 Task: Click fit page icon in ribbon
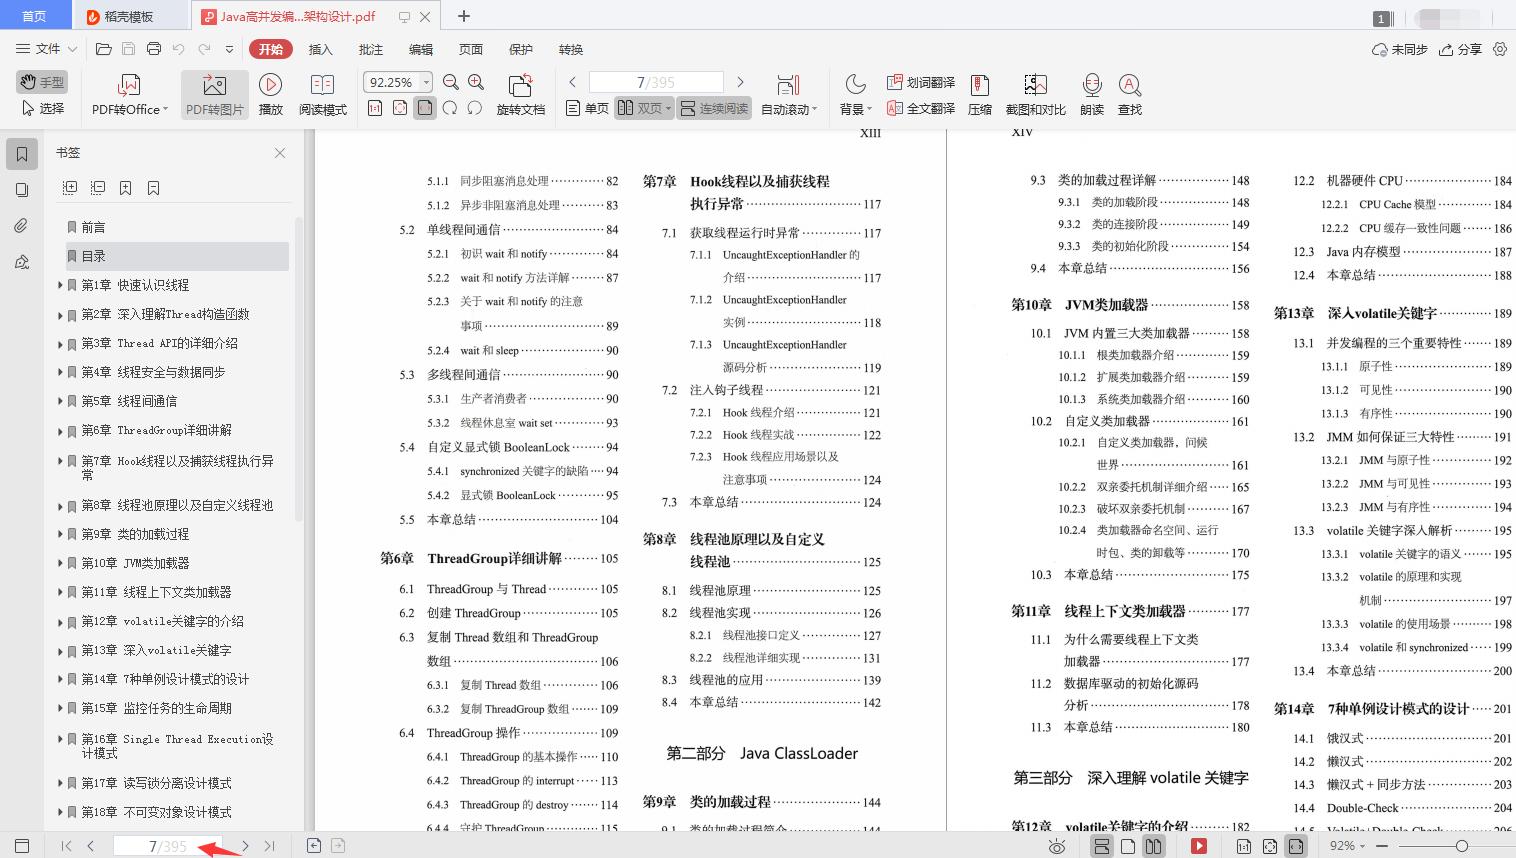[x=400, y=108]
